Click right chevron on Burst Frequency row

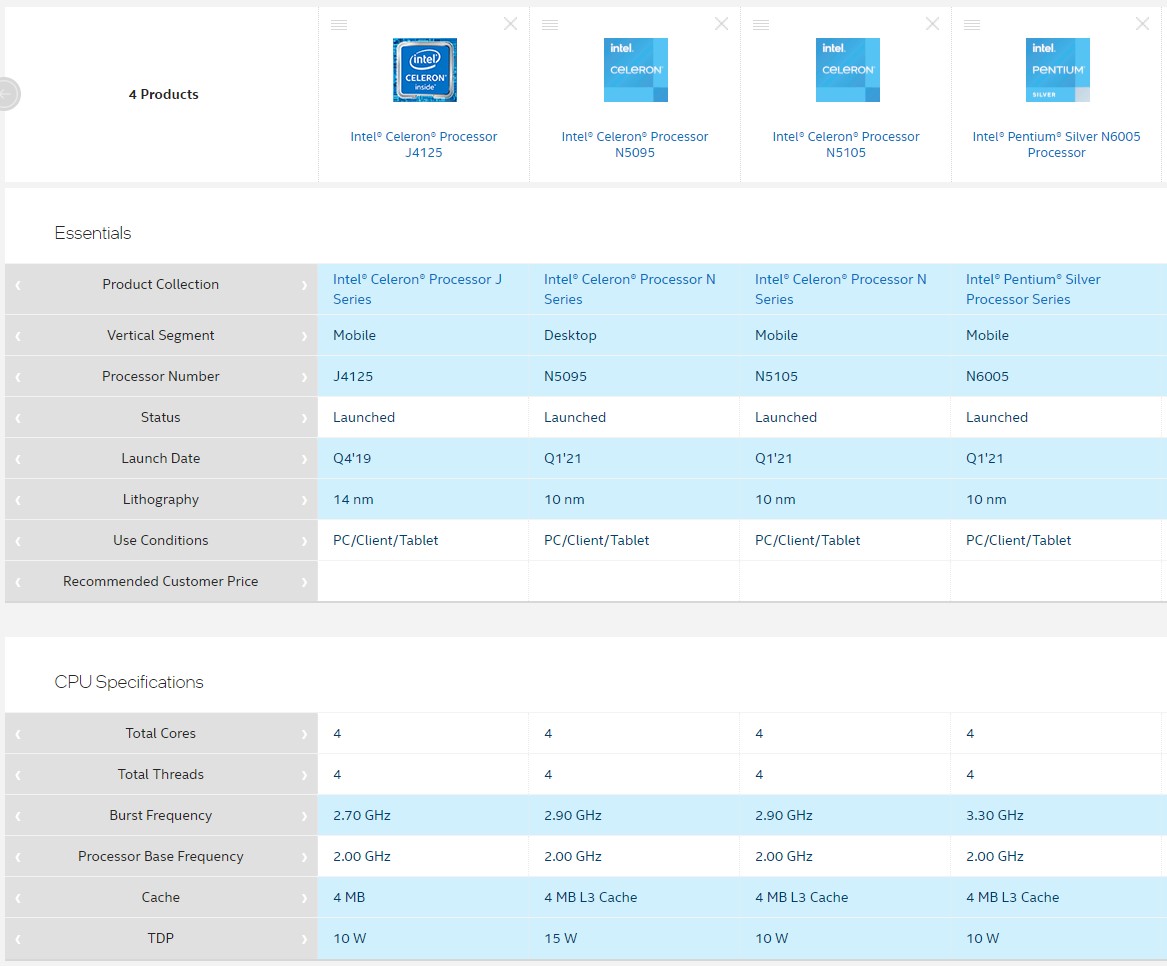coord(304,816)
